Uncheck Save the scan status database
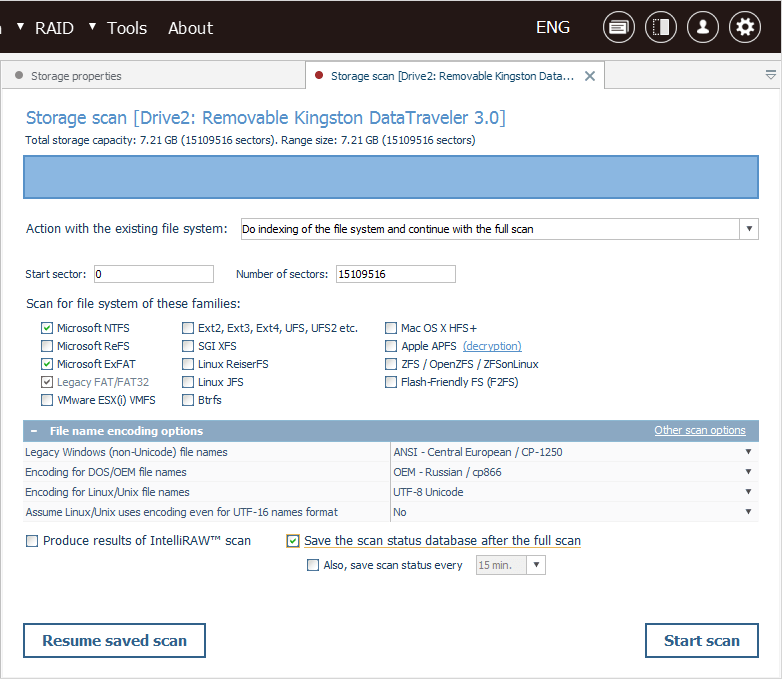 click(293, 541)
